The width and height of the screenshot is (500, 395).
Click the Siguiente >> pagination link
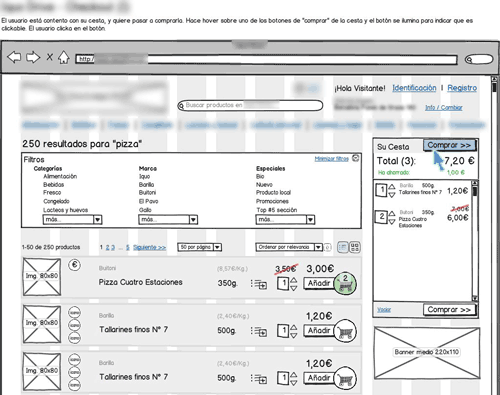[x=149, y=247]
